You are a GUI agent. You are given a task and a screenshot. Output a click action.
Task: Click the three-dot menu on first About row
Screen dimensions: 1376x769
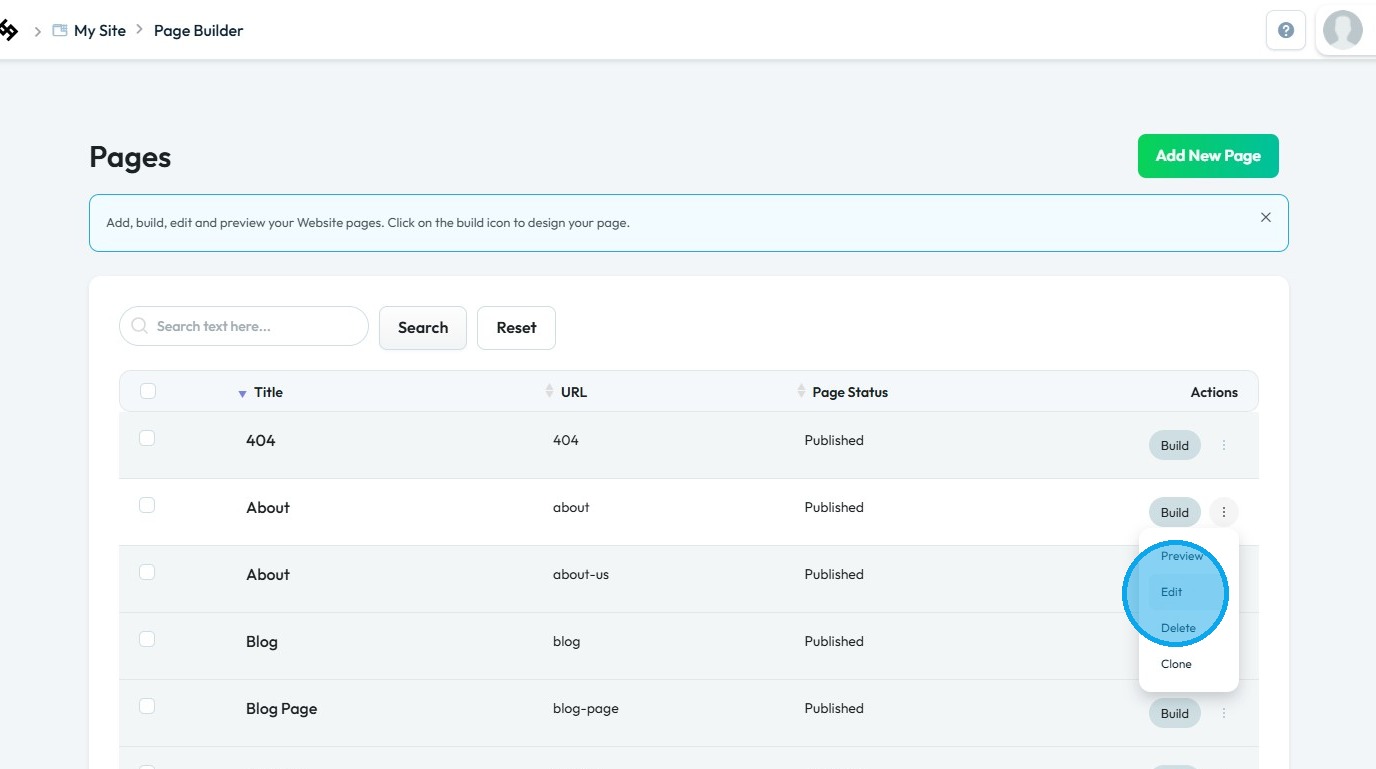[1224, 512]
